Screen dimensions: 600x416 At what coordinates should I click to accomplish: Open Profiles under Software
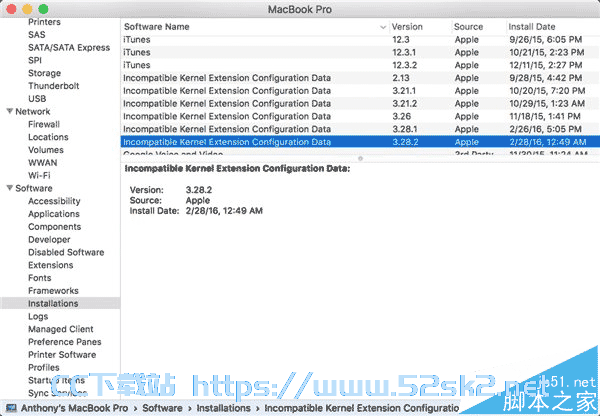[44, 367]
